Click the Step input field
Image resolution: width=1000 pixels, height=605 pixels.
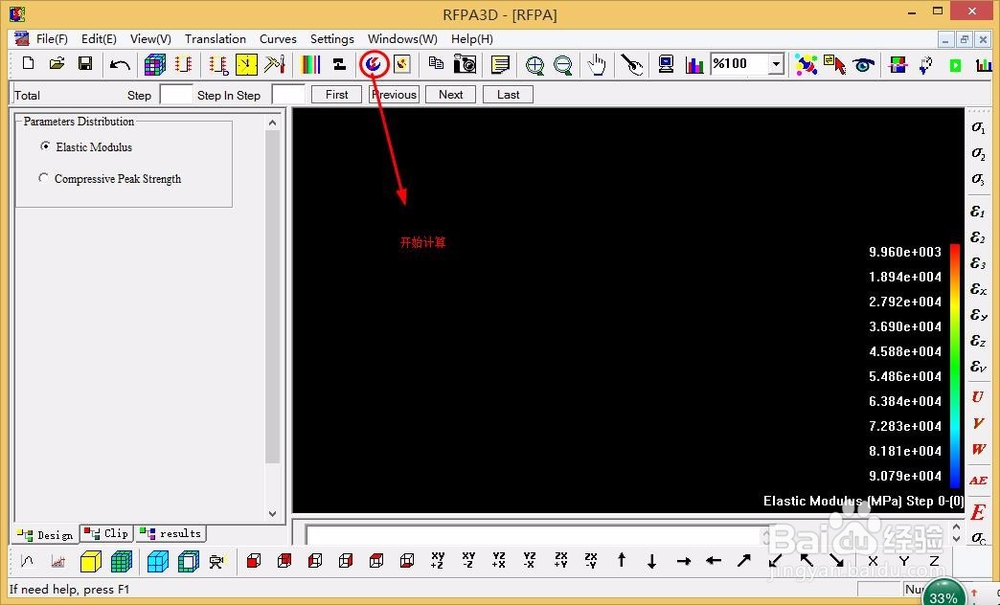tap(175, 94)
